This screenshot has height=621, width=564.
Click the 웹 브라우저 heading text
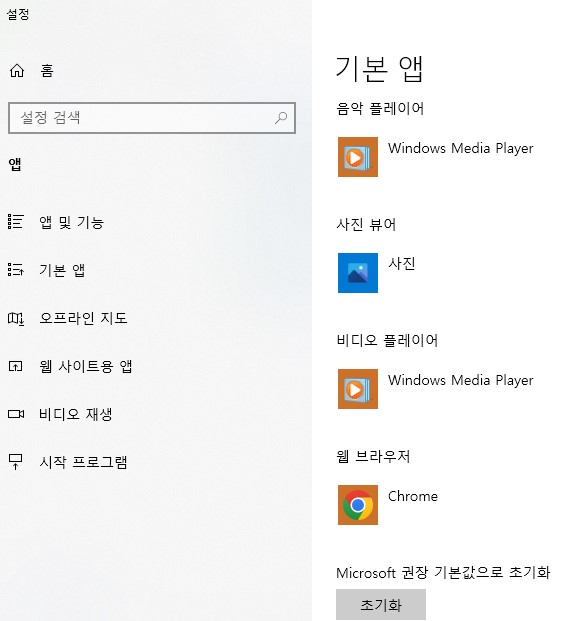pyautogui.click(x=373, y=457)
